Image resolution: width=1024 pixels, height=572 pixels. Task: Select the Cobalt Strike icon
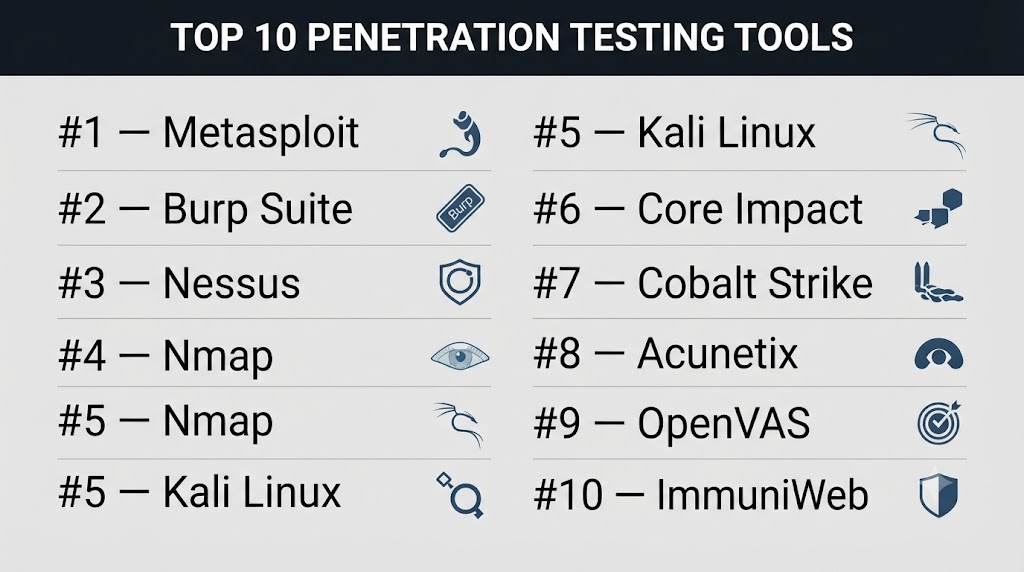(x=938, y=282)
